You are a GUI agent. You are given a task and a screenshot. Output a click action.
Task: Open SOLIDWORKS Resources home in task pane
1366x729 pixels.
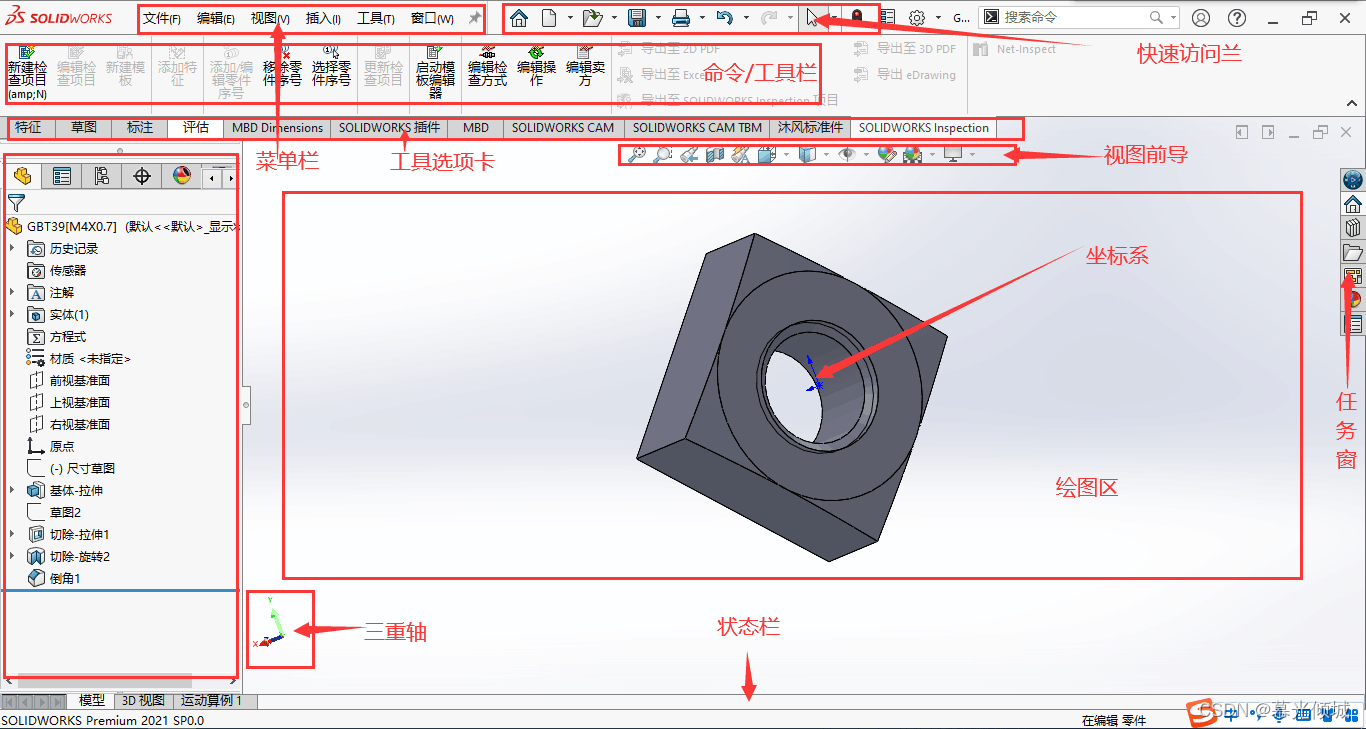click(1353, 204)
